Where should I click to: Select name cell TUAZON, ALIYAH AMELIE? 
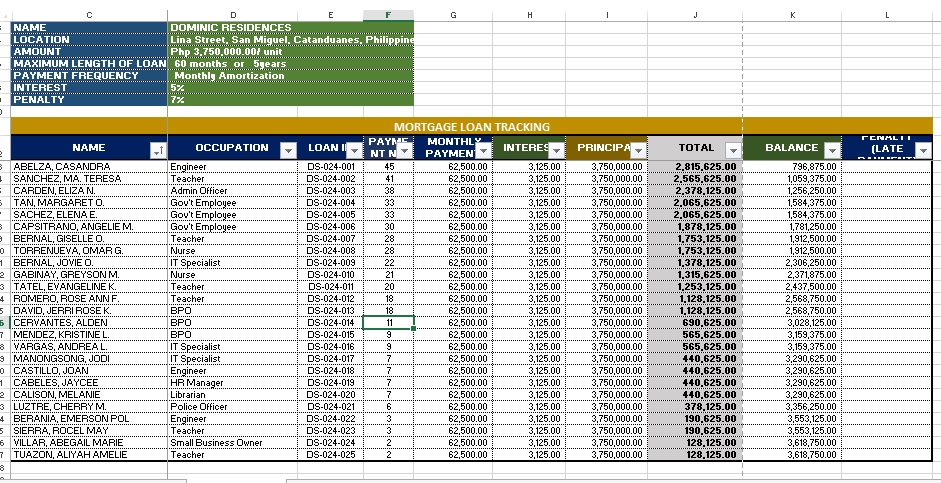click(89, 455)
